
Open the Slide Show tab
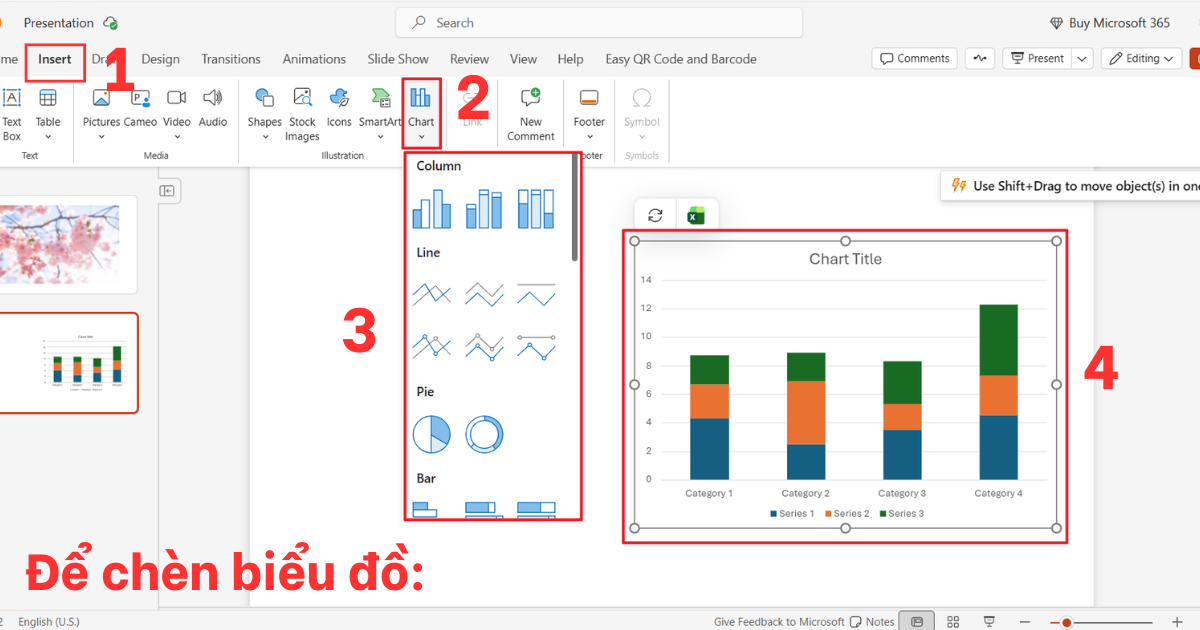(398, 59)
